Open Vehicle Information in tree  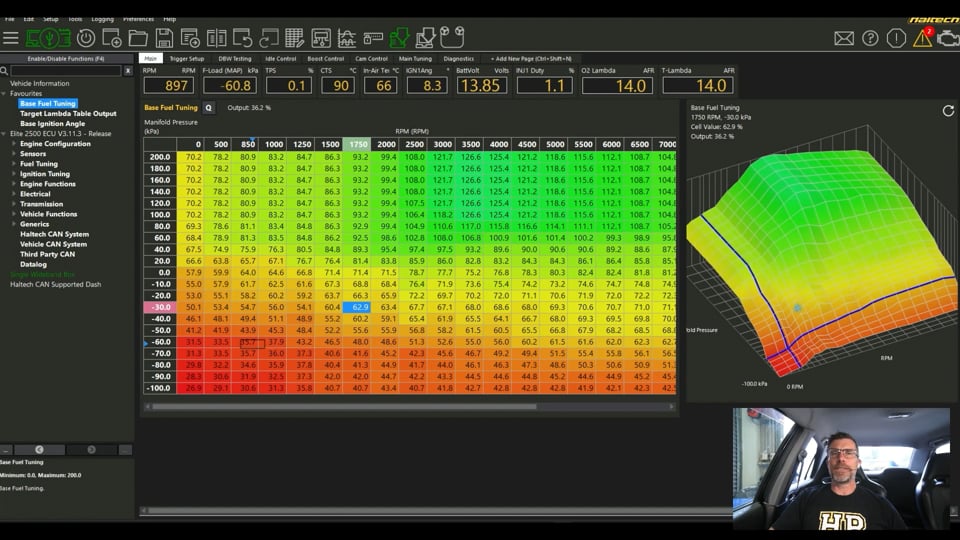(x=40, y=83)
